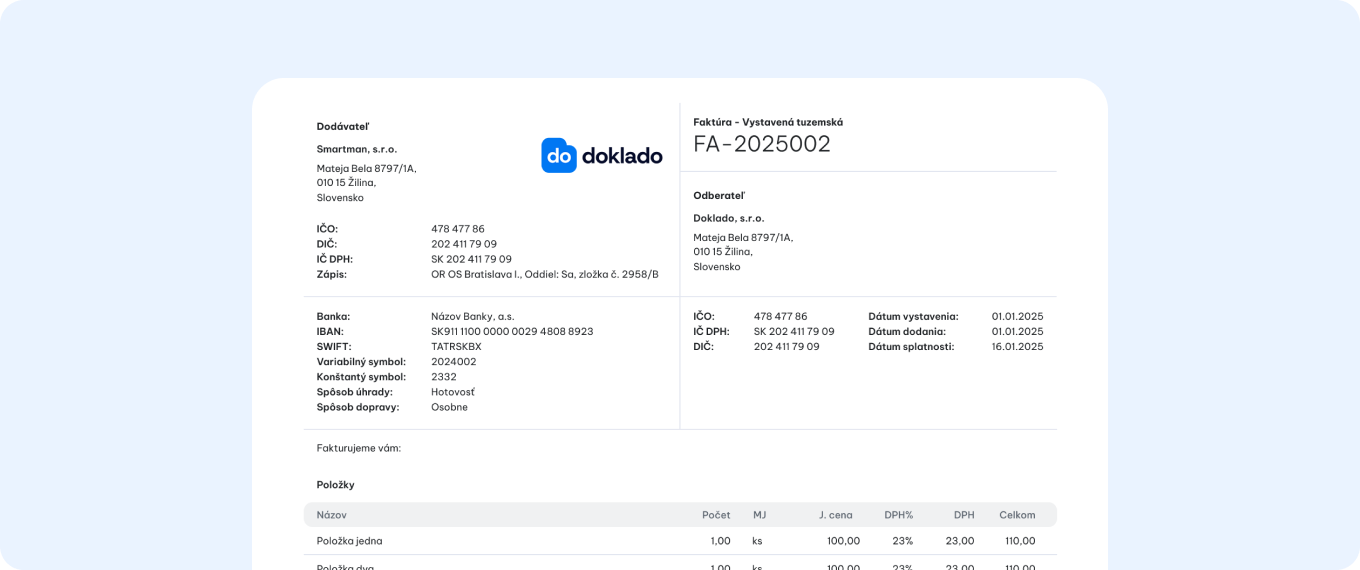
Task: Click unit price 100,00 in Položka jedna row
Action: pyautogui.click(x=843, y=541)
